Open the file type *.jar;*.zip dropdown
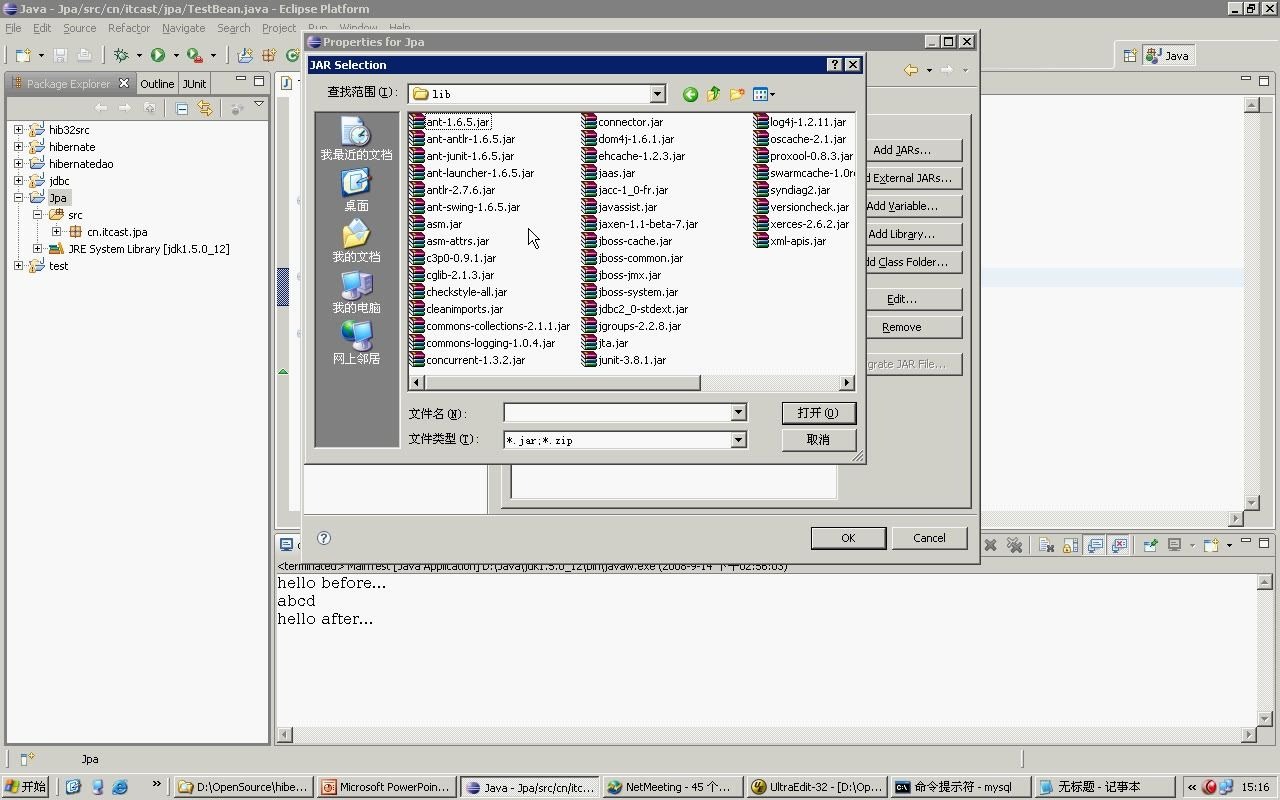This screenshot has height=800, width=1280. pyautogui.click(x=738, y=440)
